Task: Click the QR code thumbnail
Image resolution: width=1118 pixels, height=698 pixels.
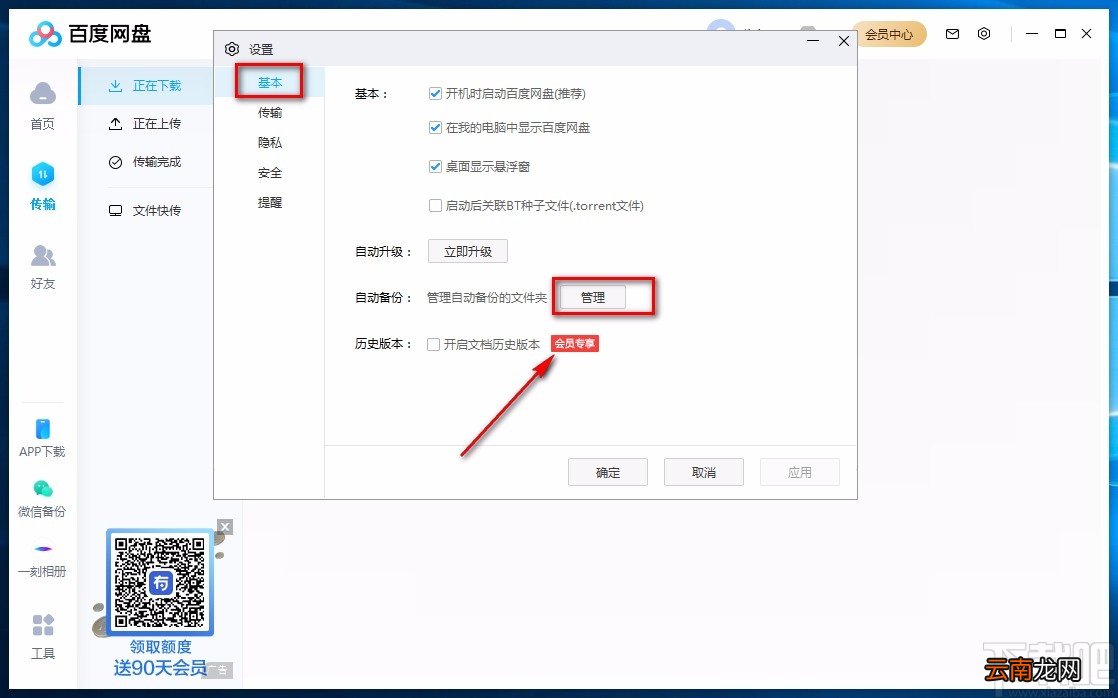Action: (x=160, y=582)
